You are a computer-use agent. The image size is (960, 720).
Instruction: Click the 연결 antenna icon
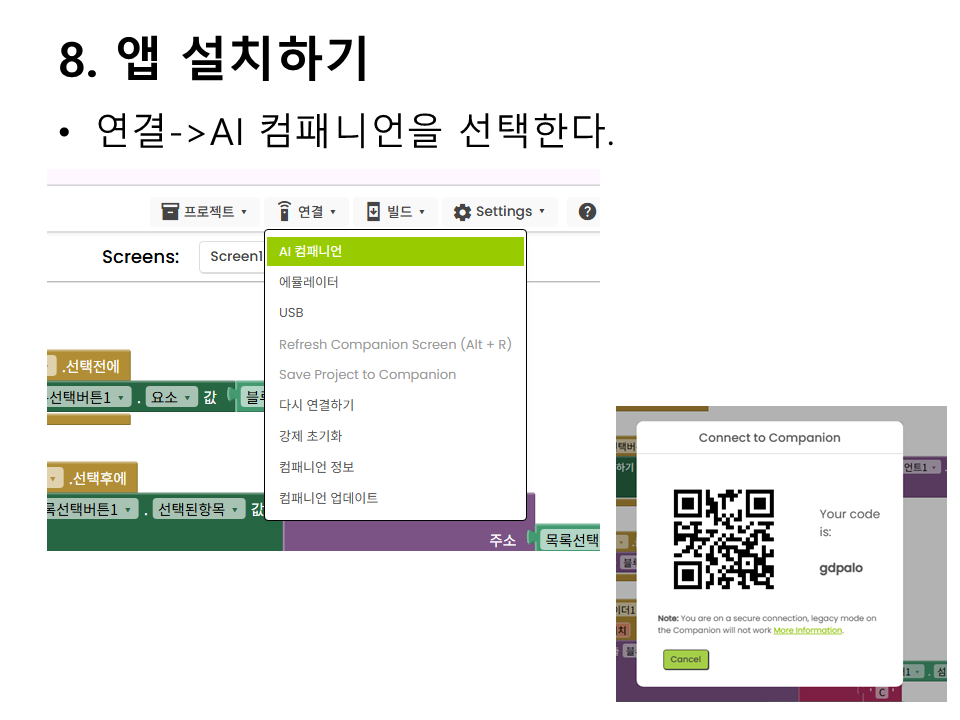click(x=283, y=211)
